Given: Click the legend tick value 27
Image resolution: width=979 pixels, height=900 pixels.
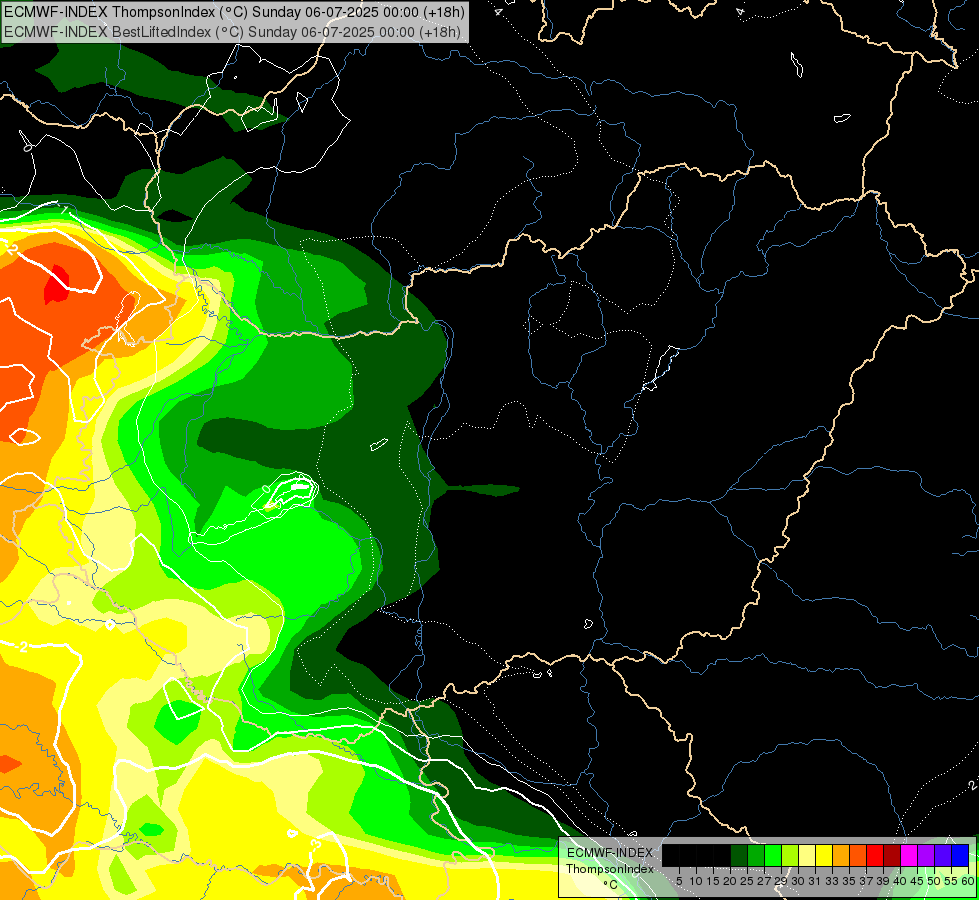Looking at the screenshot, I should pos(764,881).
